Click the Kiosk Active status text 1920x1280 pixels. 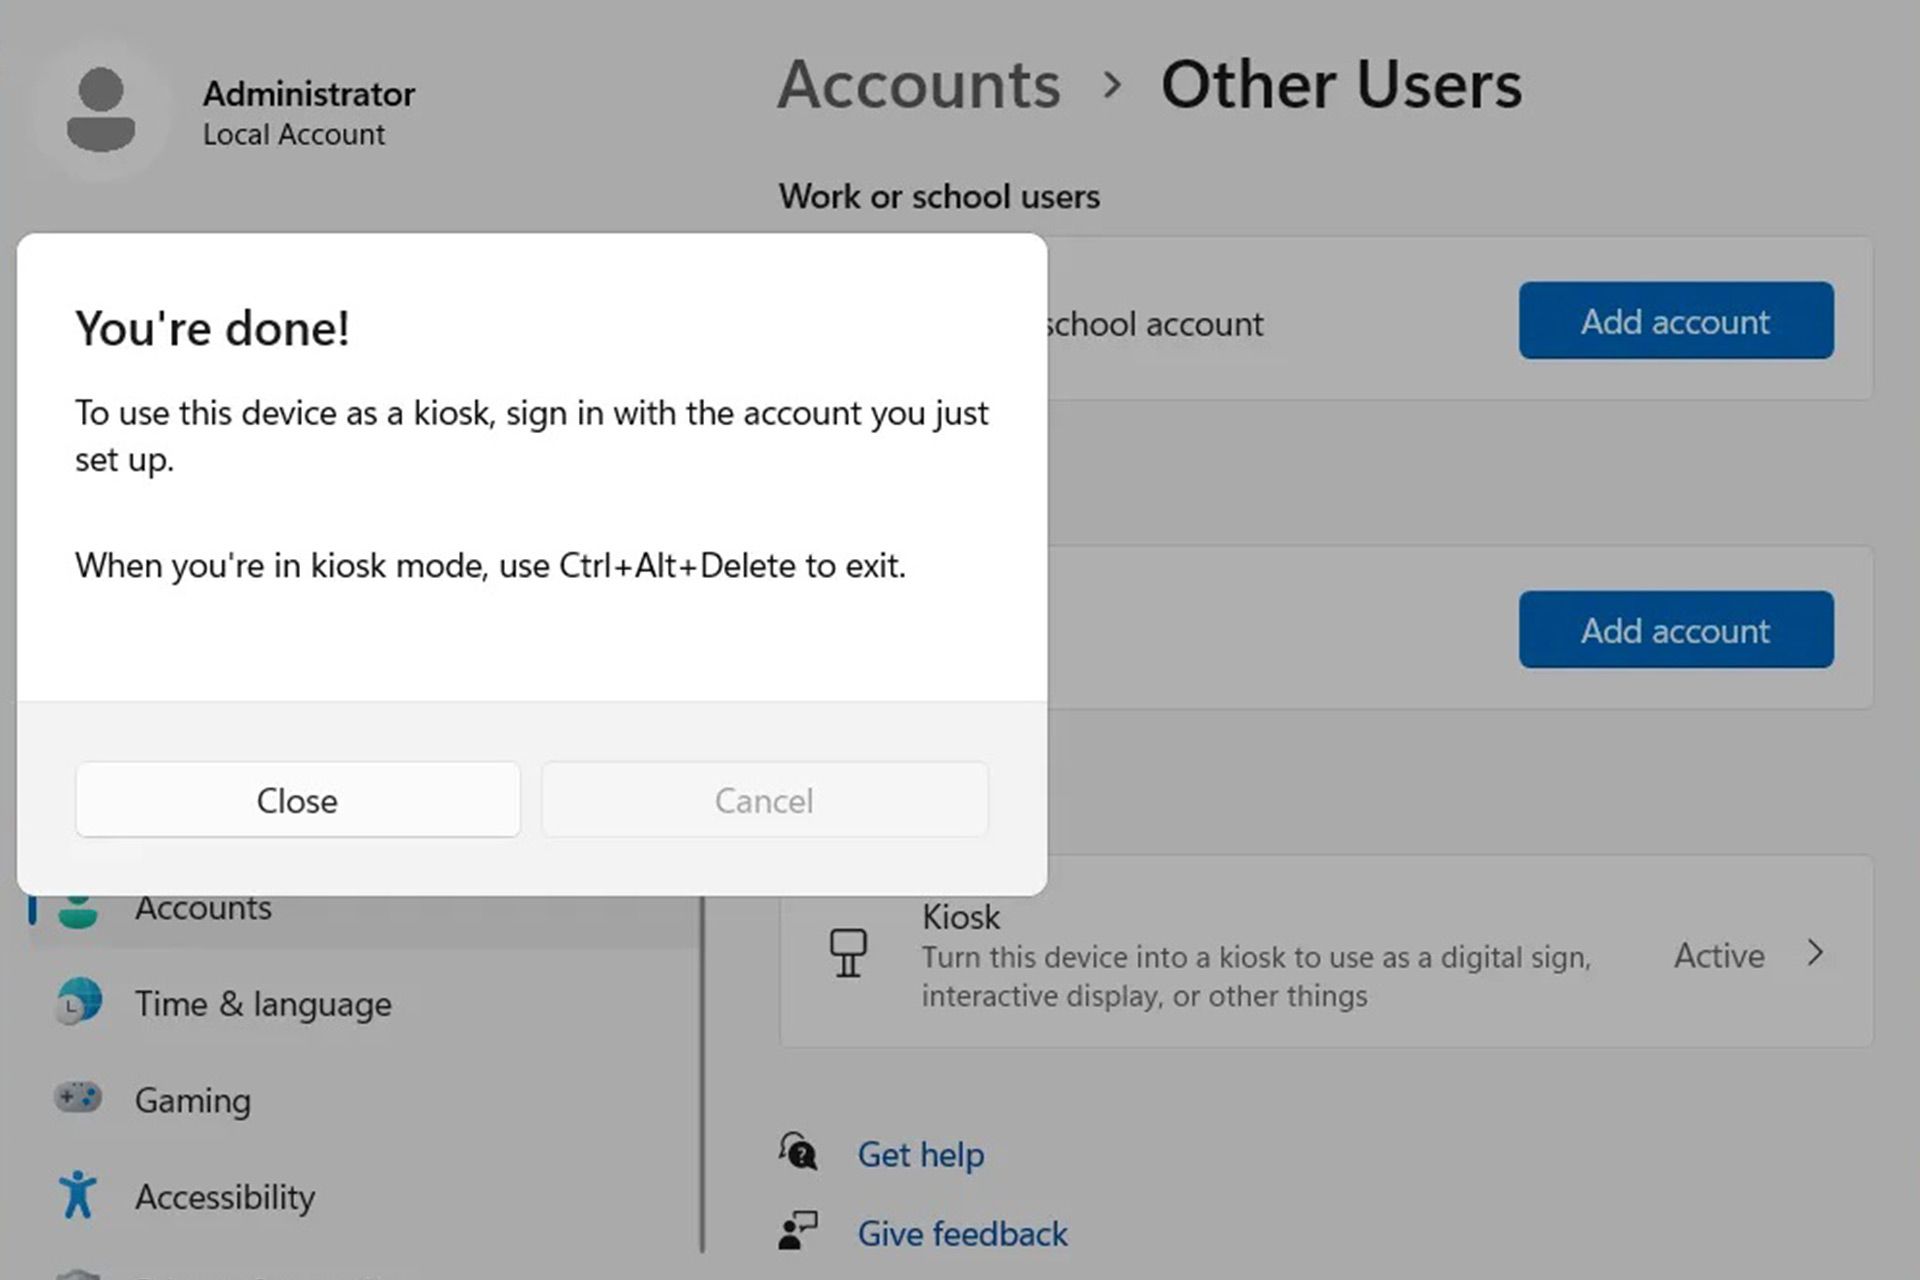click(x=1719, y=955)
